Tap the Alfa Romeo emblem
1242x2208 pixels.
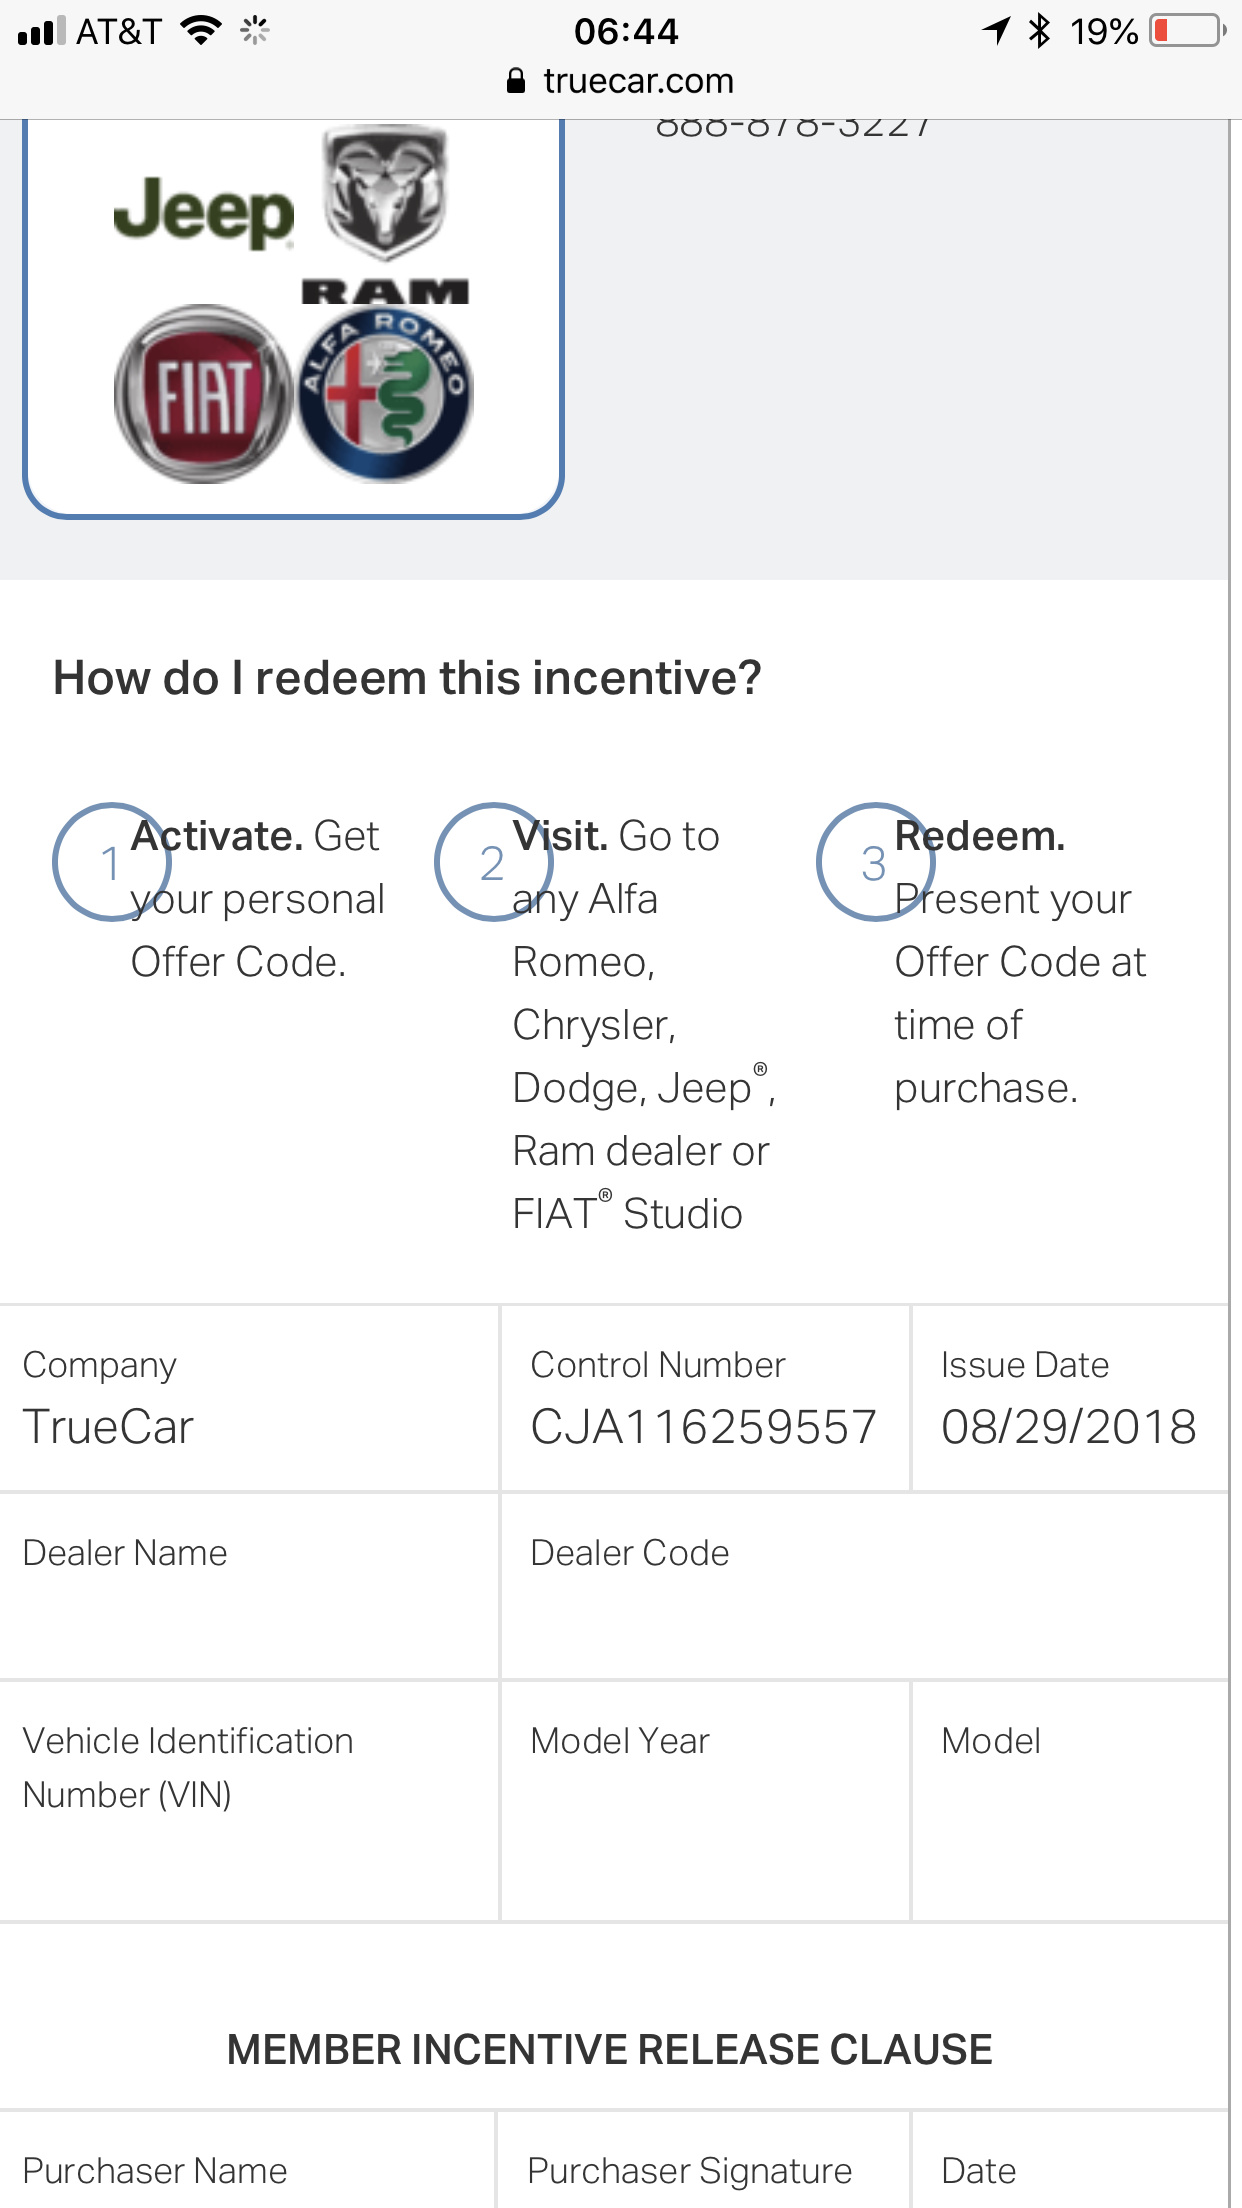(385, 394)
